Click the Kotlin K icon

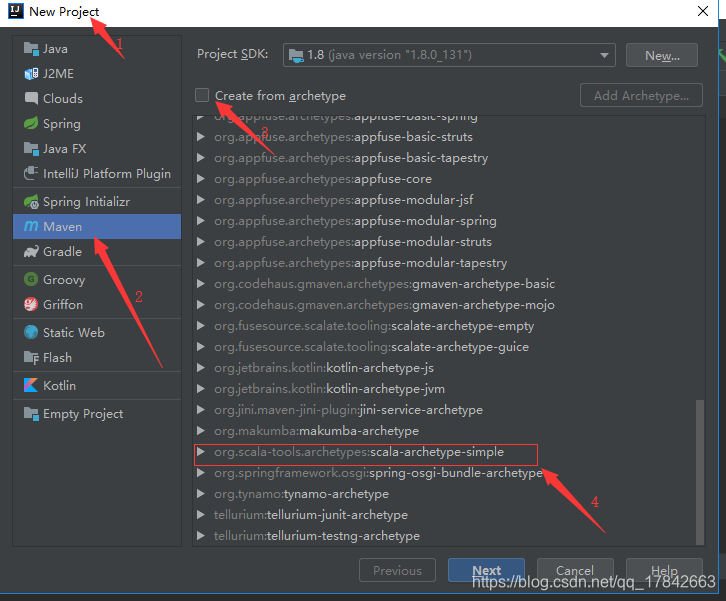31,385
